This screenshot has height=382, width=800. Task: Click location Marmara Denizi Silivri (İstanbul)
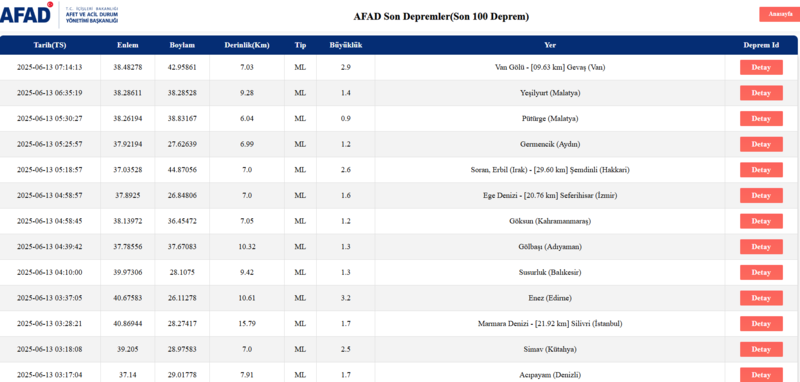tap(550, 324)
